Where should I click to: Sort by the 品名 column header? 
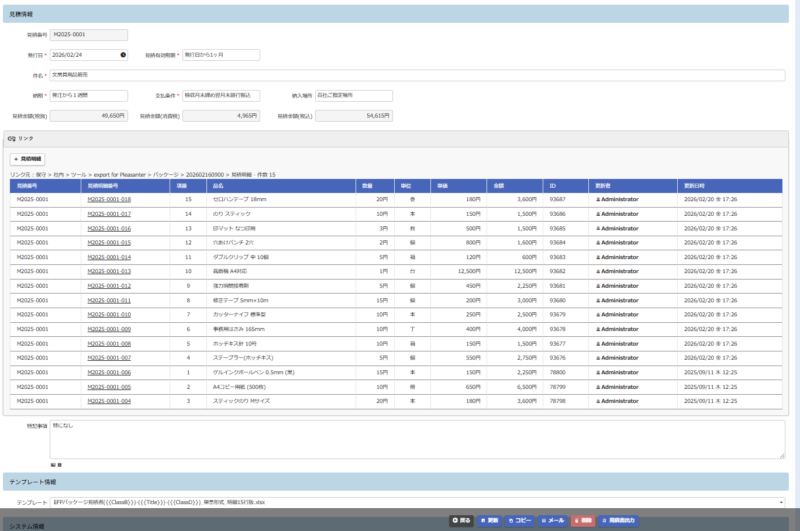click(218, 186)
